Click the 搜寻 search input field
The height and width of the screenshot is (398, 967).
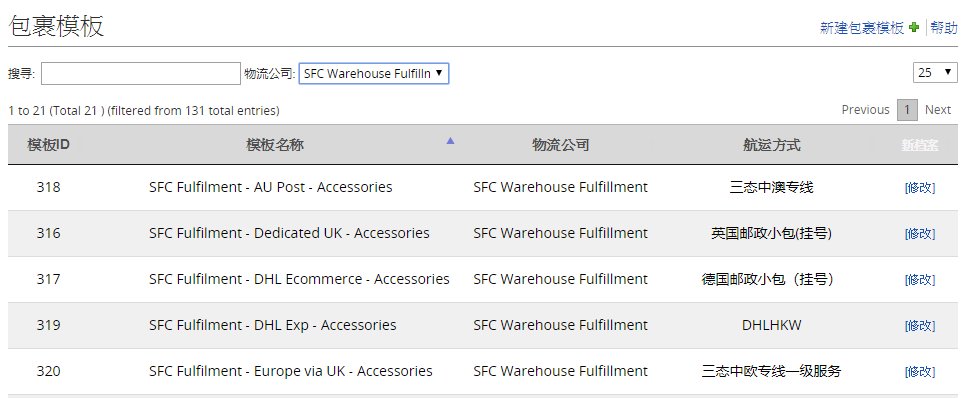click(x=141, y=73)
